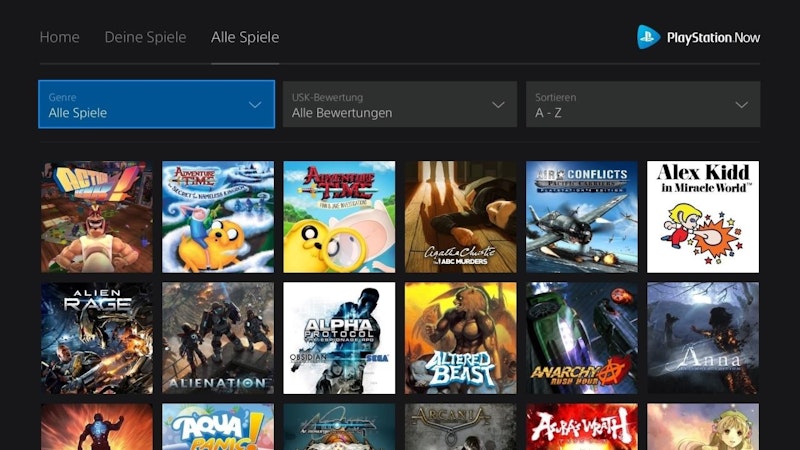Viewport: 800px width, 450px height.
Task: Click the Genre dropdown chevron arrow
Action: coord(255,105)
